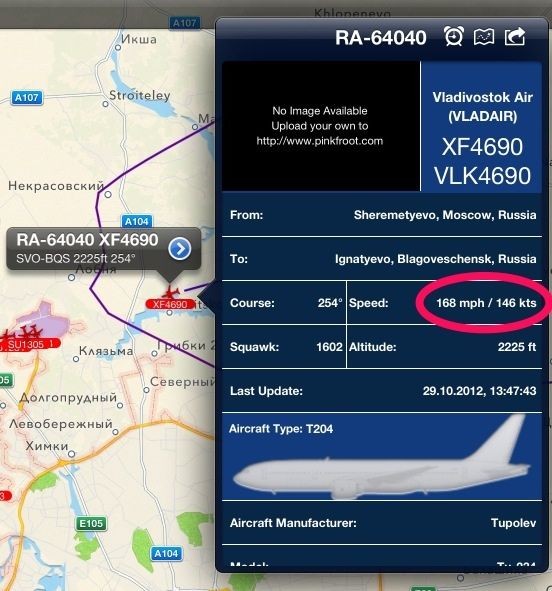Open details via blue chevron in callout
The height and width of the screenshot is (591, 552).
click(180, 249)
